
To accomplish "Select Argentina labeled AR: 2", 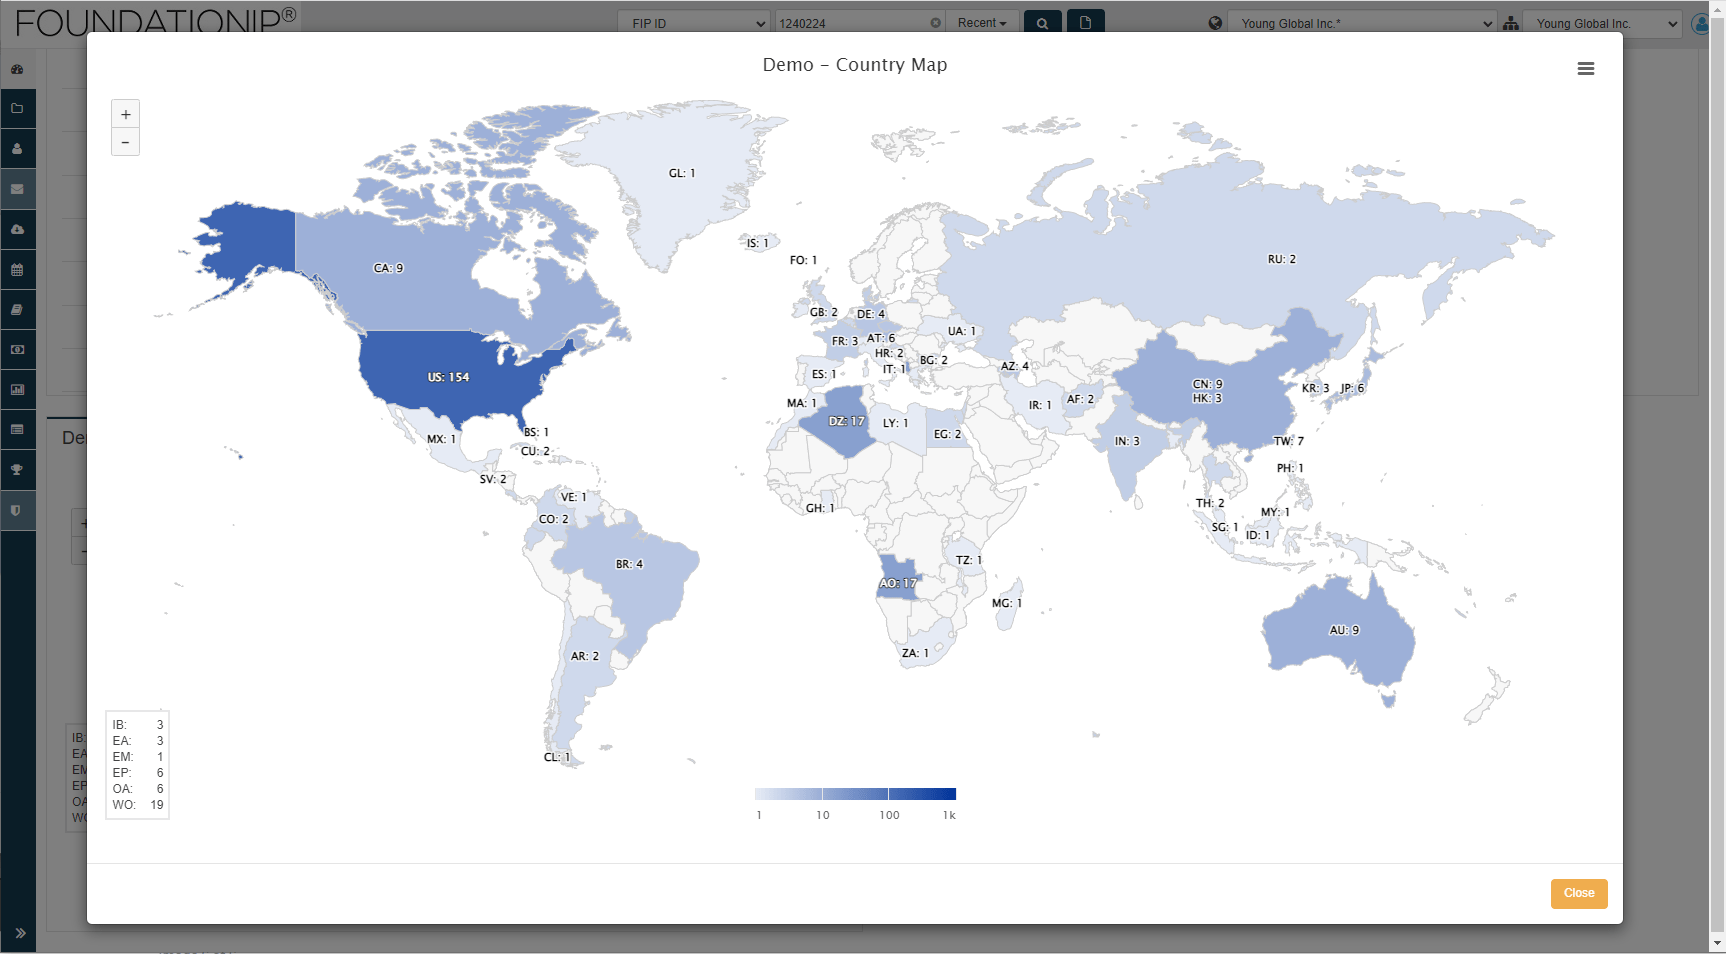I will [585, 656].
